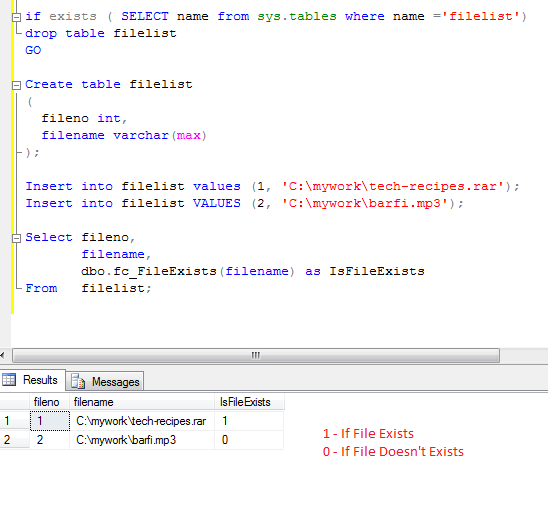Click the Results grid icon
549x508 pixels.
click(x=9, y=380)
